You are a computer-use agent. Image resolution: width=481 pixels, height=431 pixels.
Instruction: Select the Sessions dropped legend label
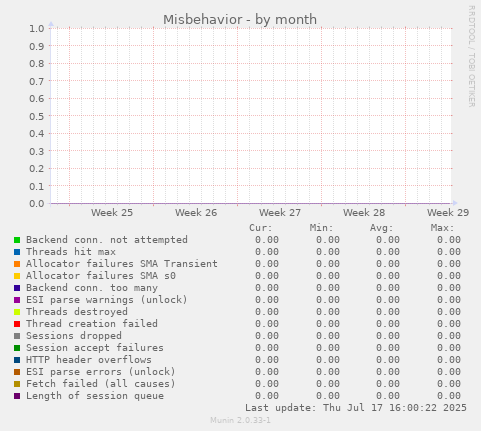[74, 336]
